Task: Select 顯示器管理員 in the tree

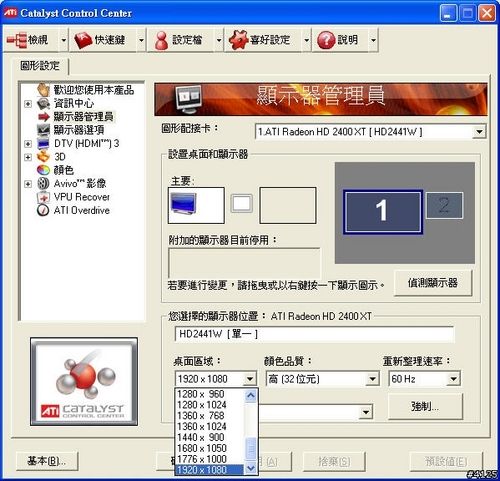Action: 84,117
